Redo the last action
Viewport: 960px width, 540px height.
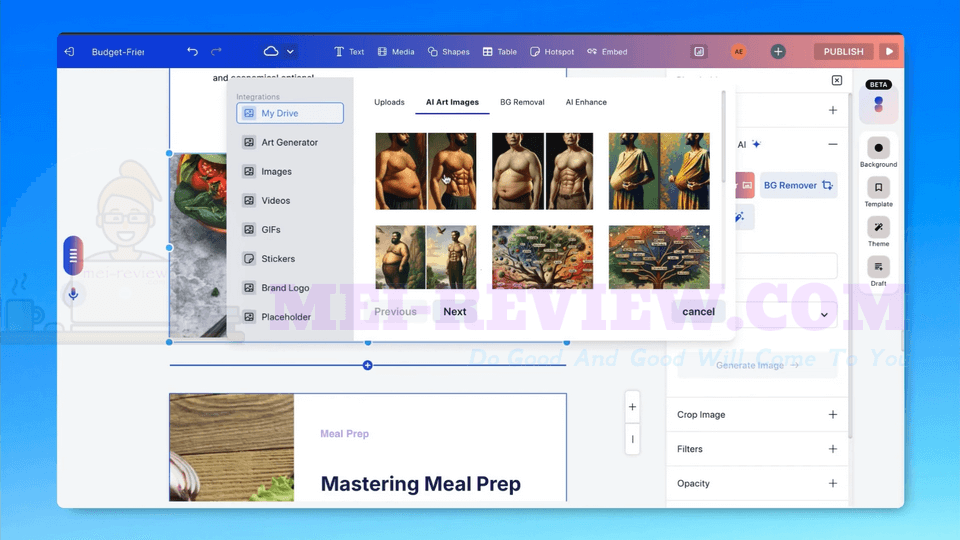click(x=216, y=52)
